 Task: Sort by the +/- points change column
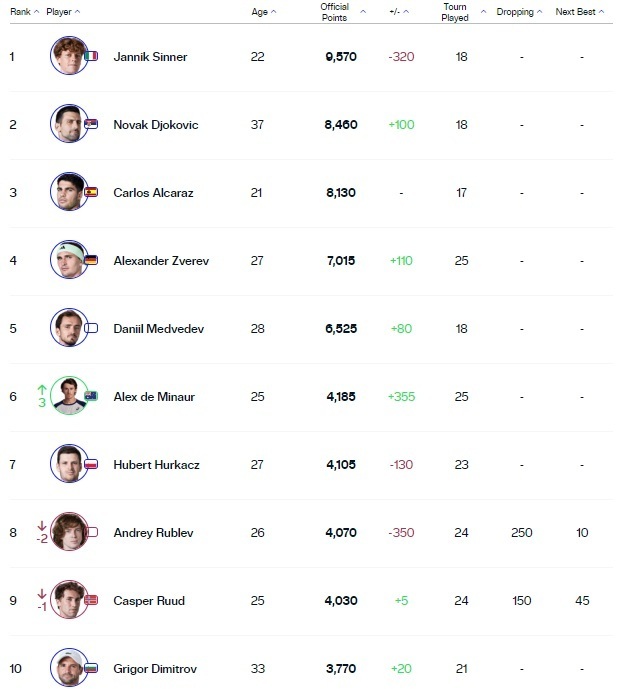(401, 12)
